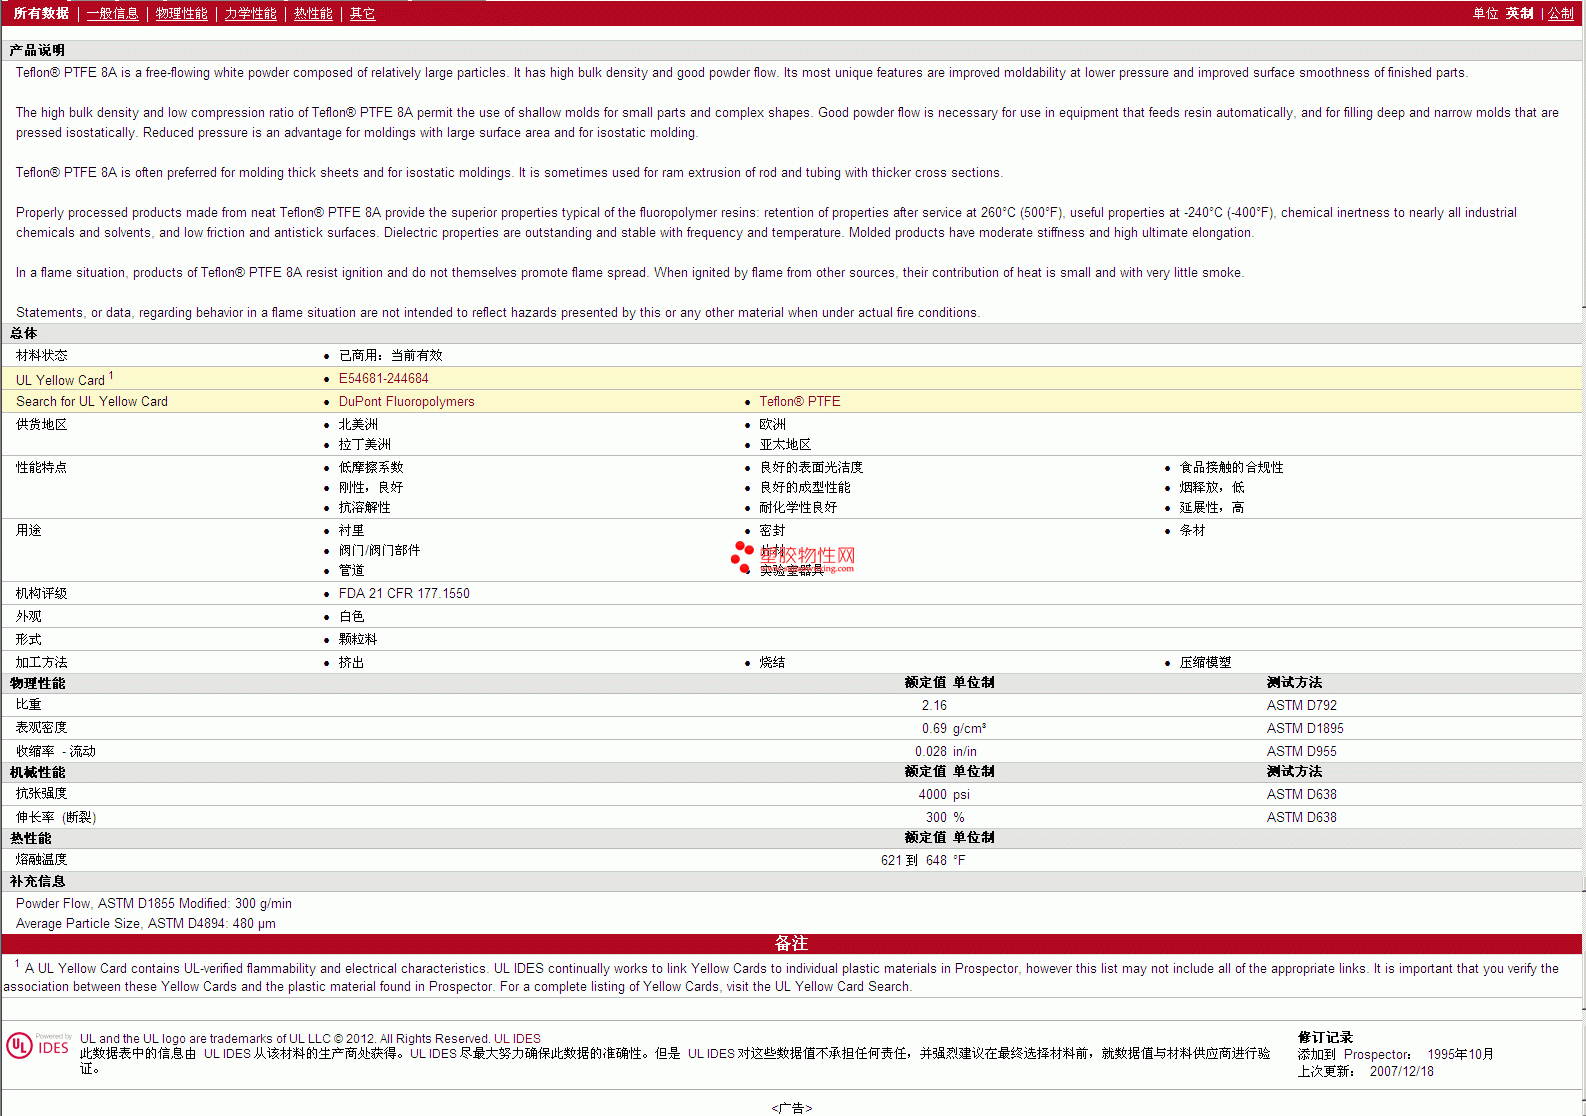Click the 良好的表面光洁度 feature
This screenshot has height=1116, width=1586.
(x=811, y=468)
